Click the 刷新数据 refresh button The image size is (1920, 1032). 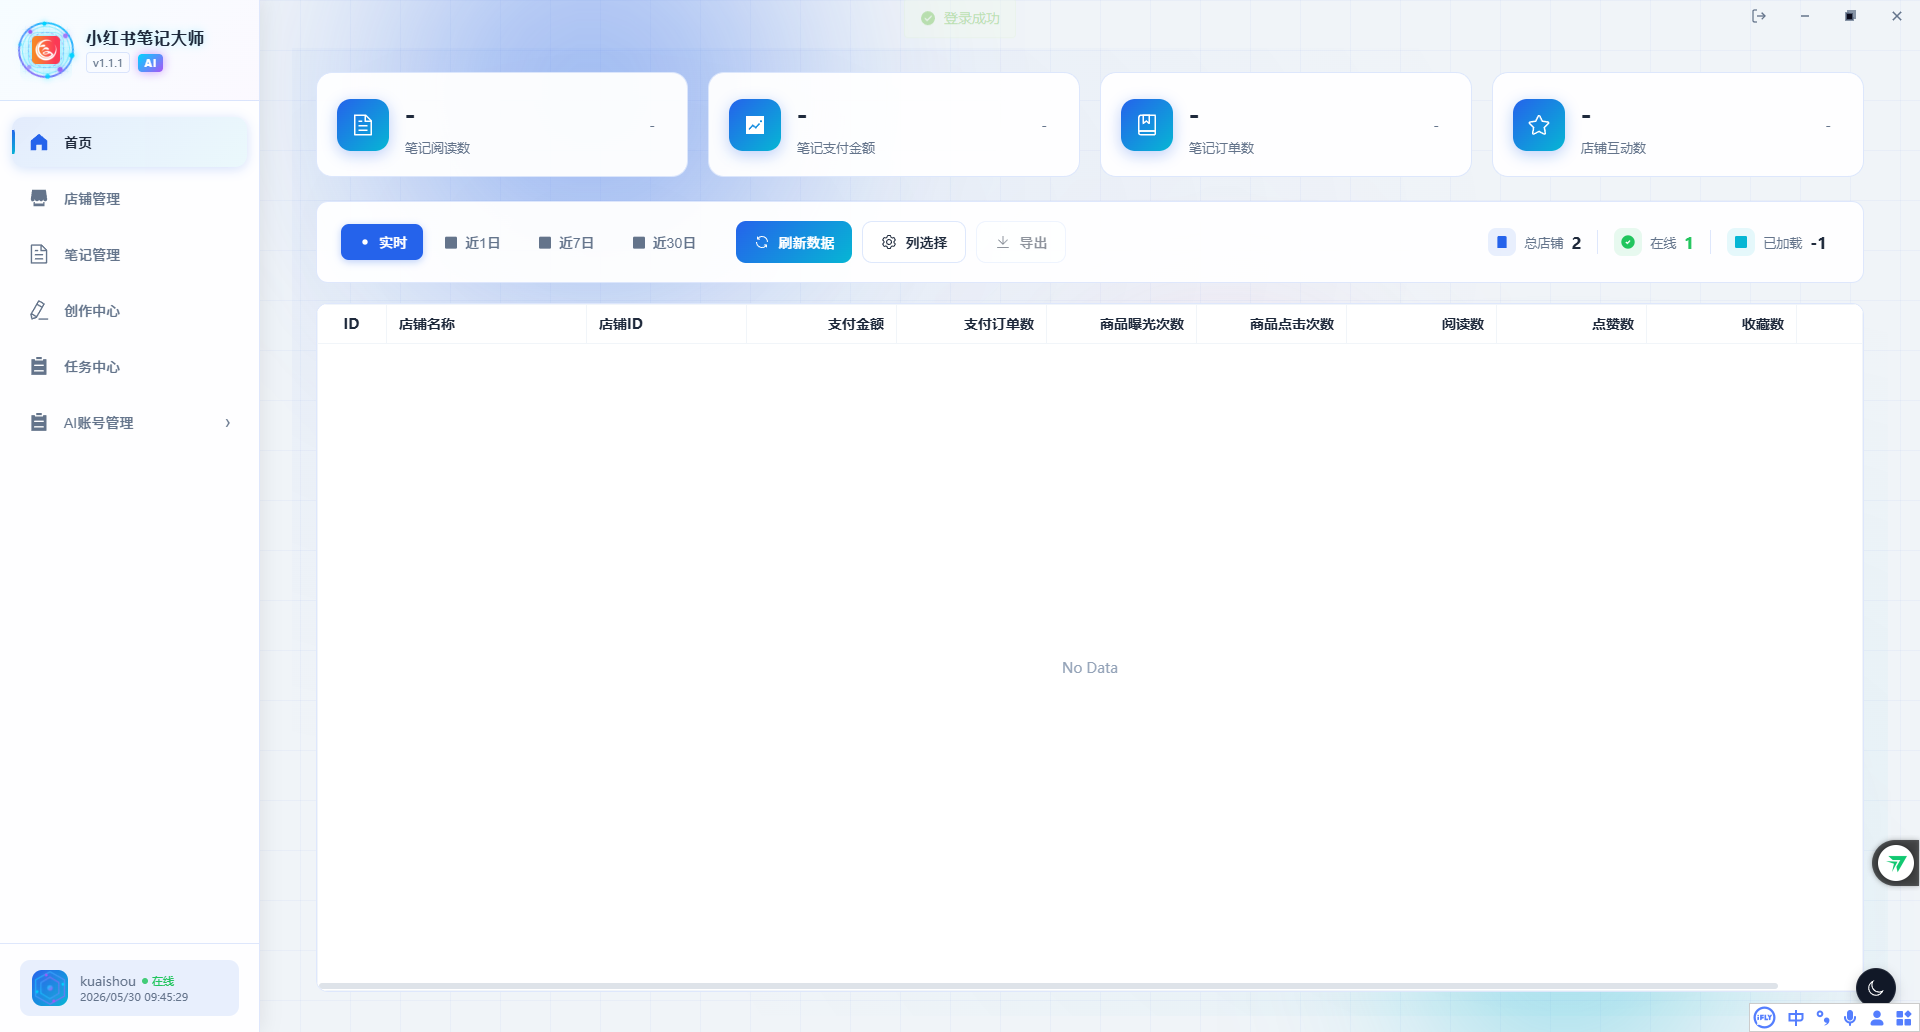(794, 242)
